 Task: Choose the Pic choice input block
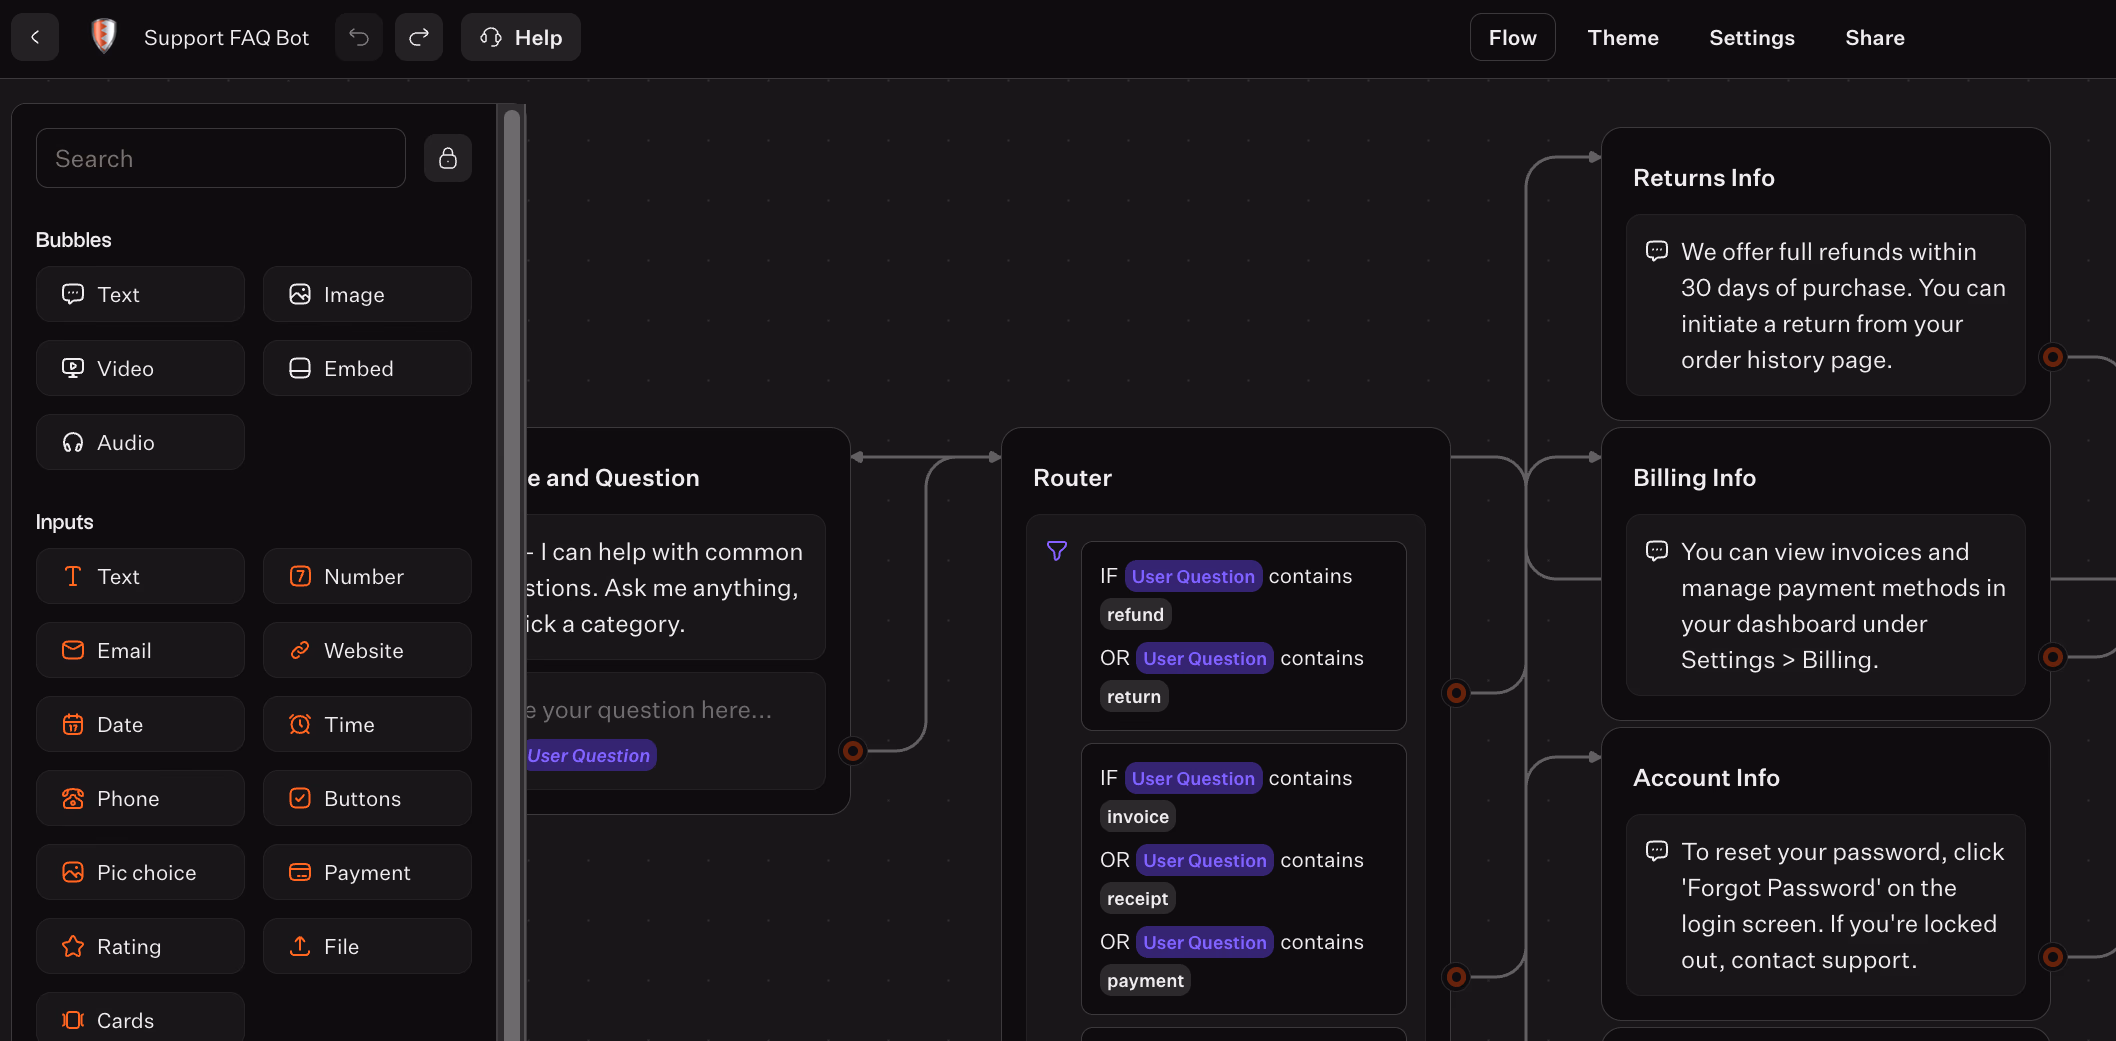point(140,872)
